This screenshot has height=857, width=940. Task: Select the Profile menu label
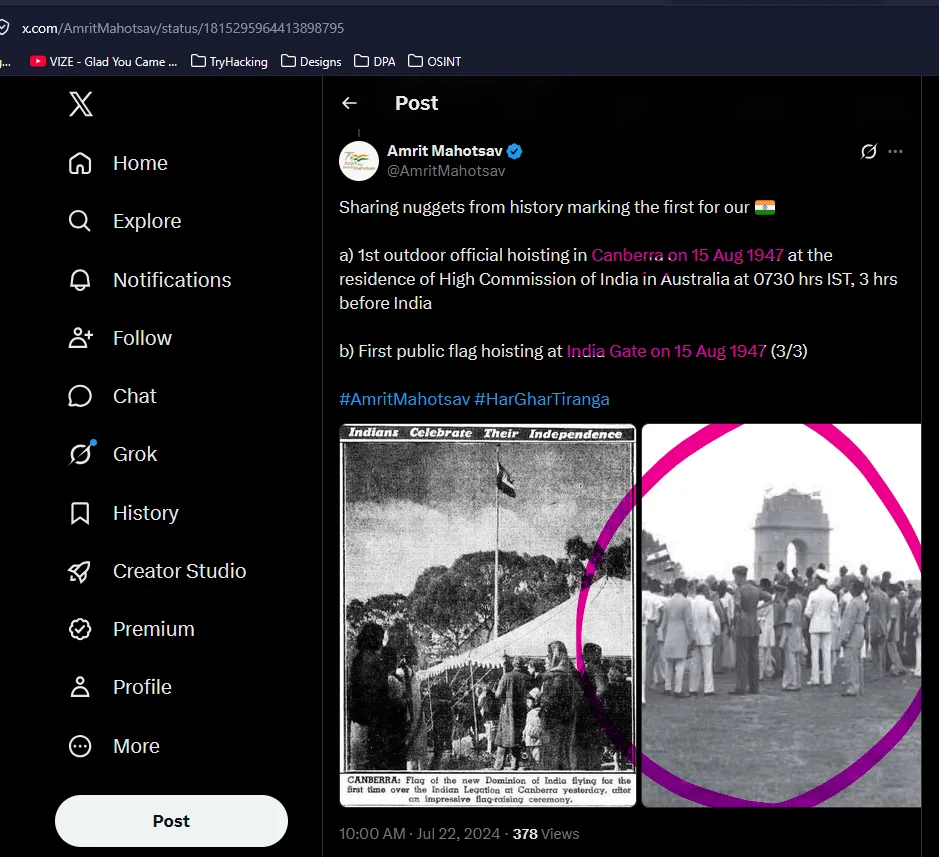click(x=142, y=687)
